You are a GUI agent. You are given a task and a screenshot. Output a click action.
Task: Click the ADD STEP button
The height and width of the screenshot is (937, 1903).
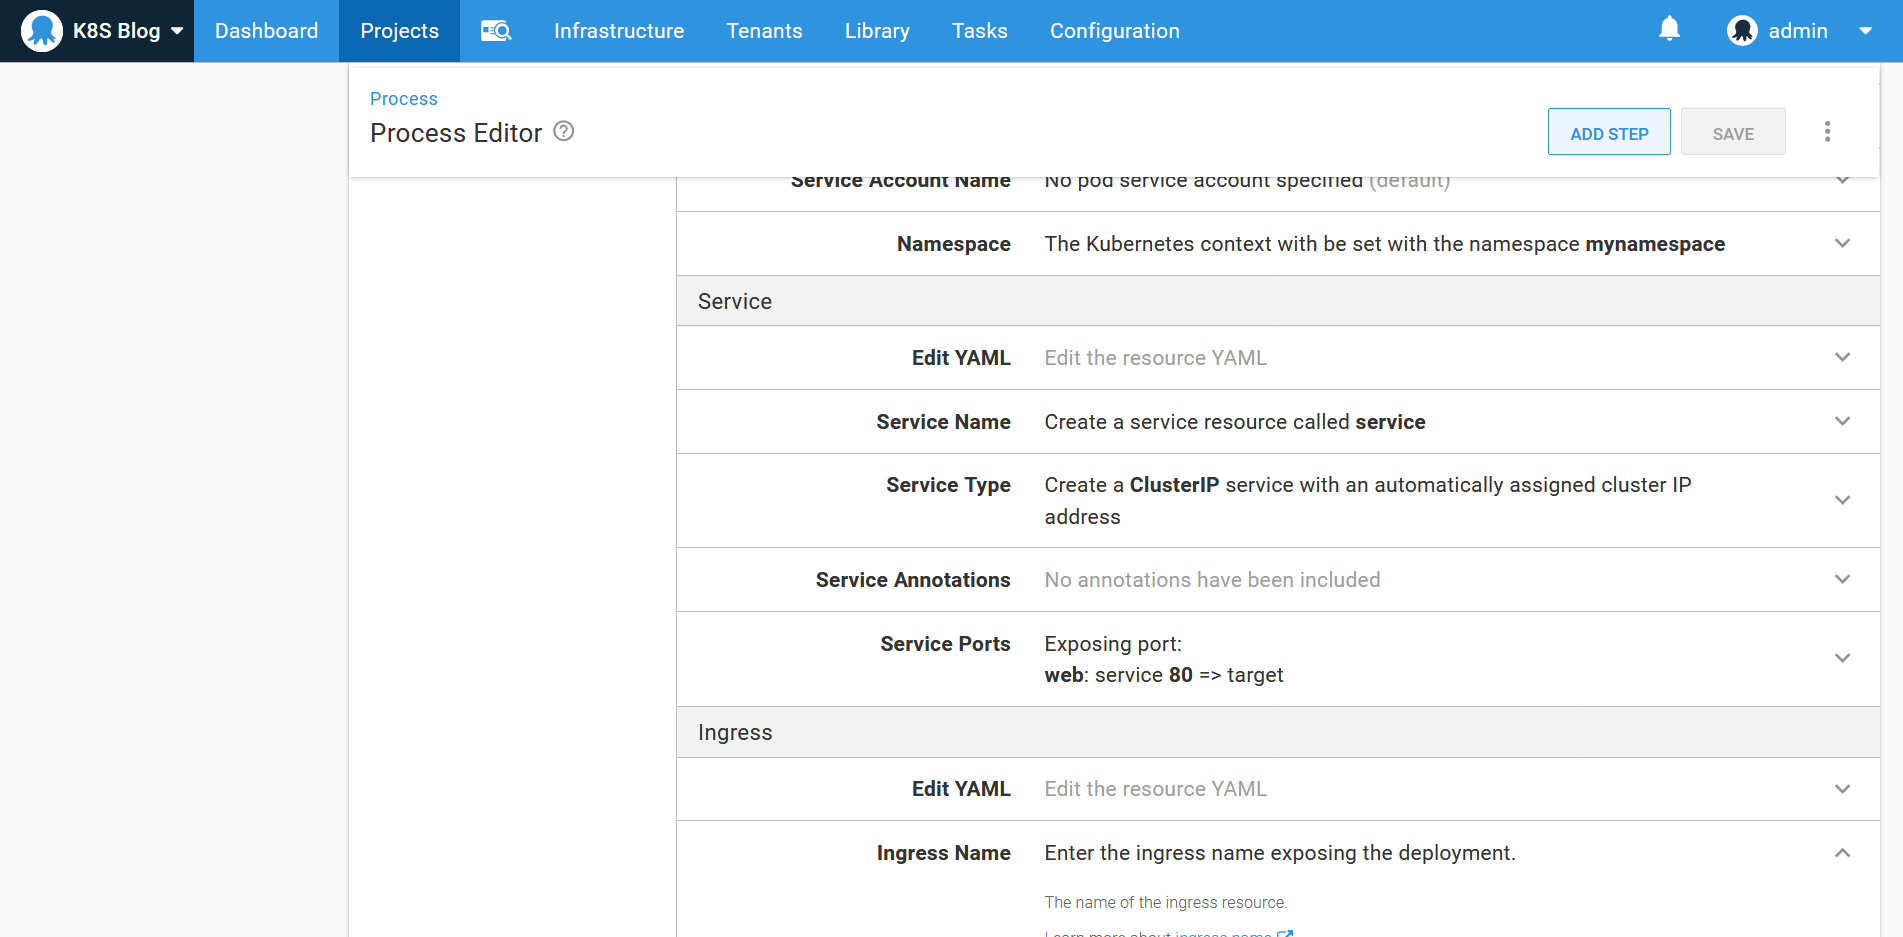pos(1608,133)
